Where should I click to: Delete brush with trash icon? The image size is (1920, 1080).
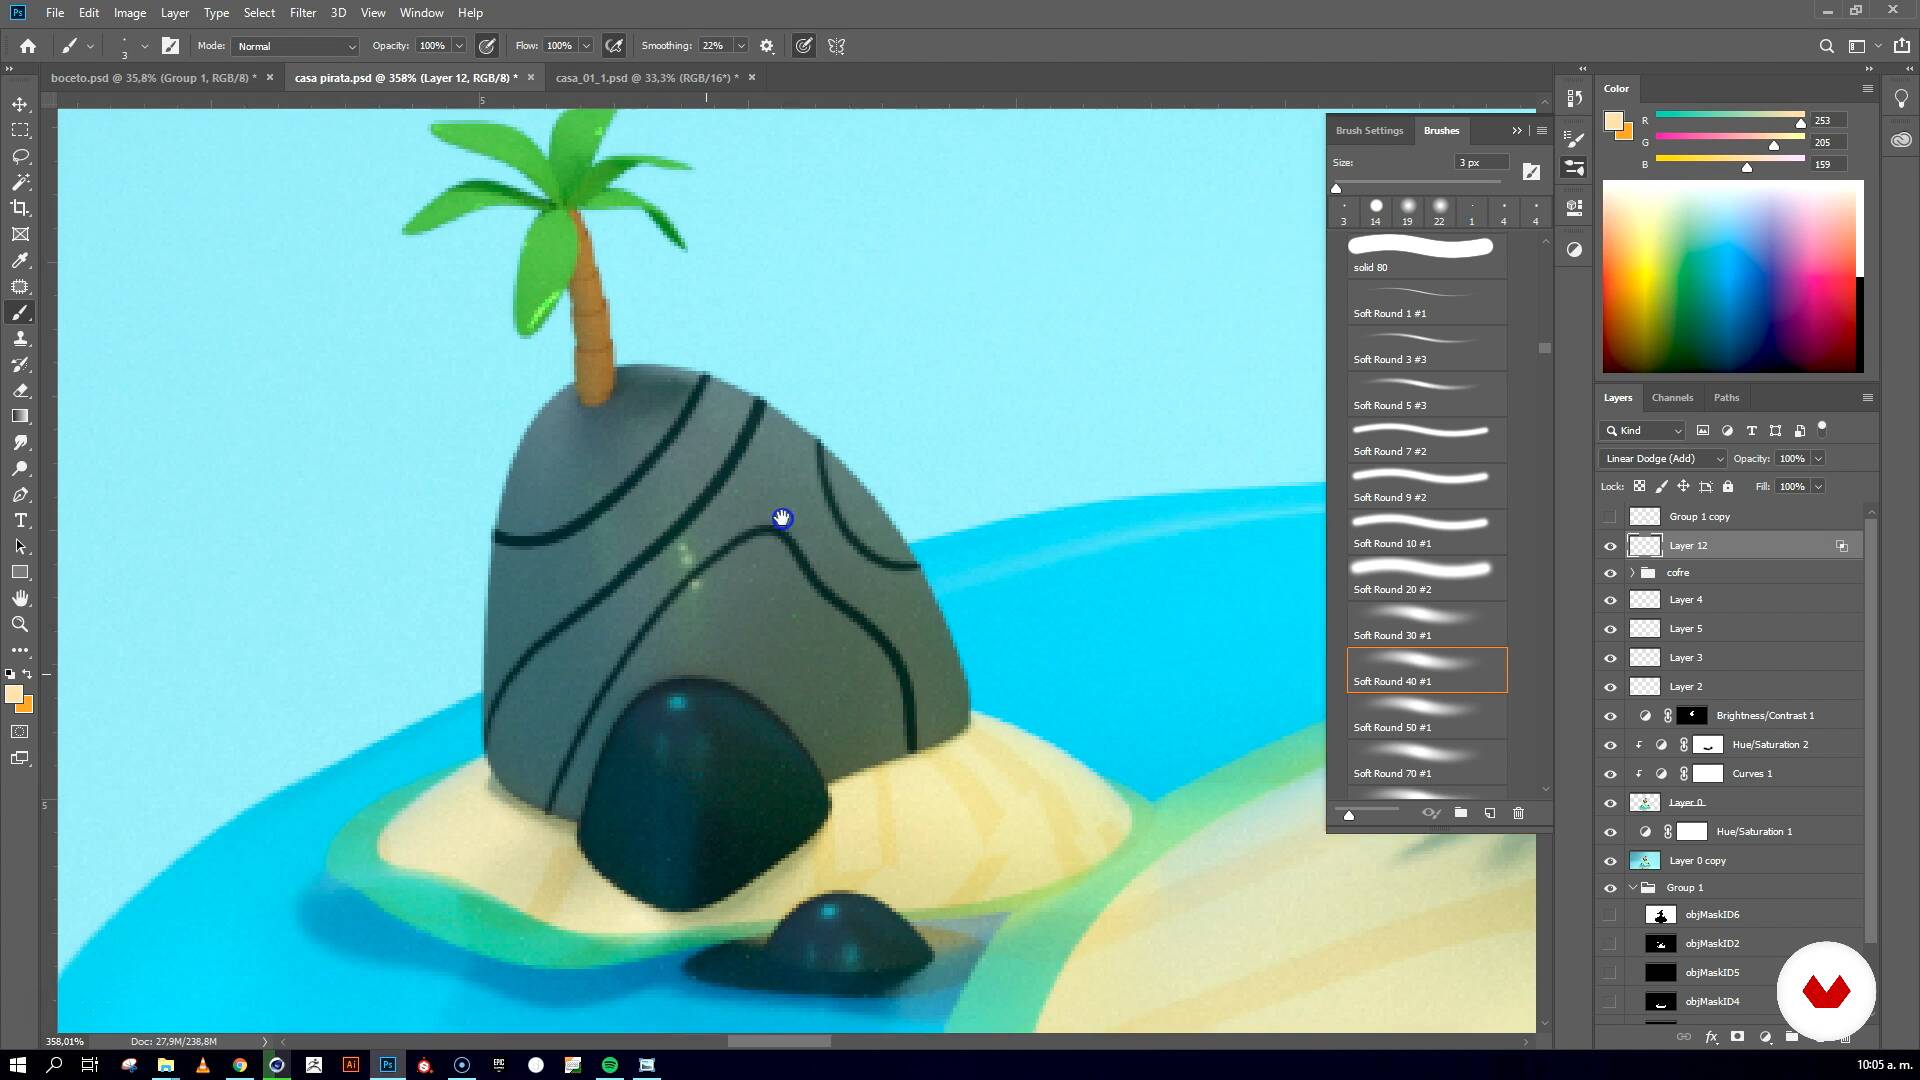(x=1518, y=813)
